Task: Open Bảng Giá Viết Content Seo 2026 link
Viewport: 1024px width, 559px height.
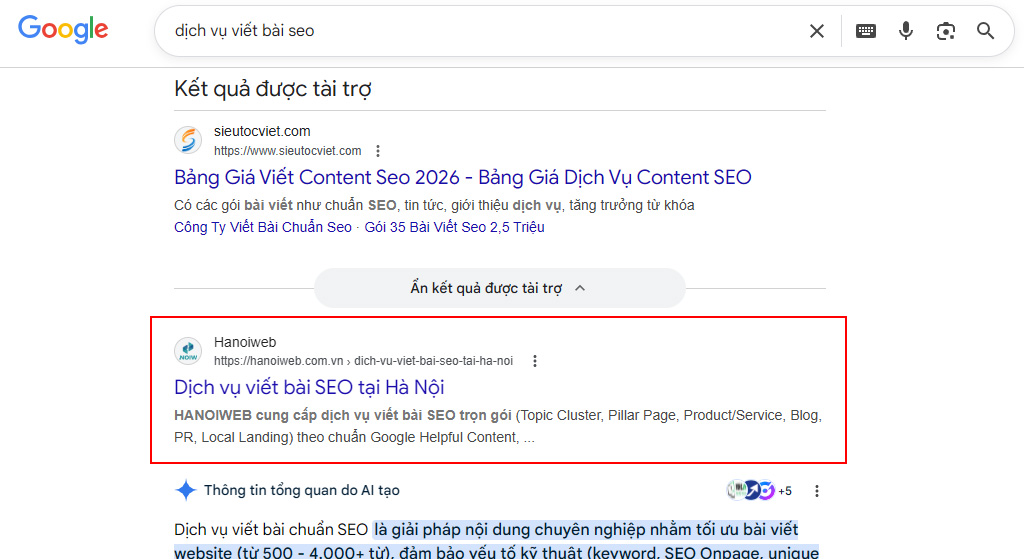Action: [462, 177]
